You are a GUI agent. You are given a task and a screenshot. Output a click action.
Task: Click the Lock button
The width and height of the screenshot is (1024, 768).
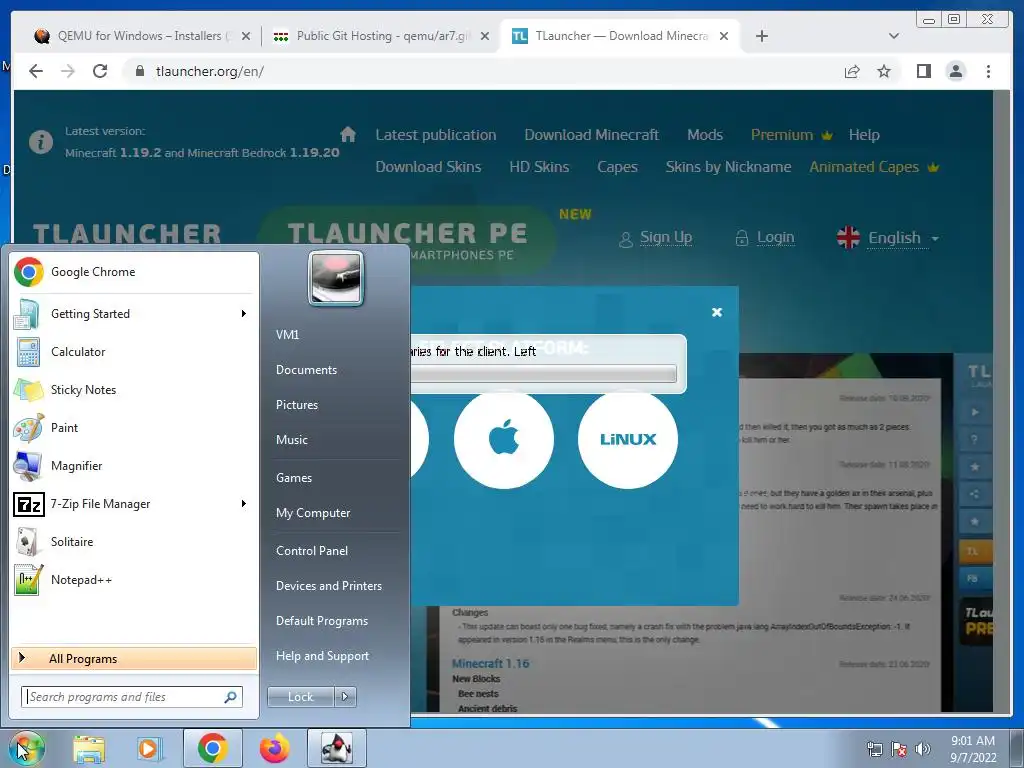click(300, 697)
